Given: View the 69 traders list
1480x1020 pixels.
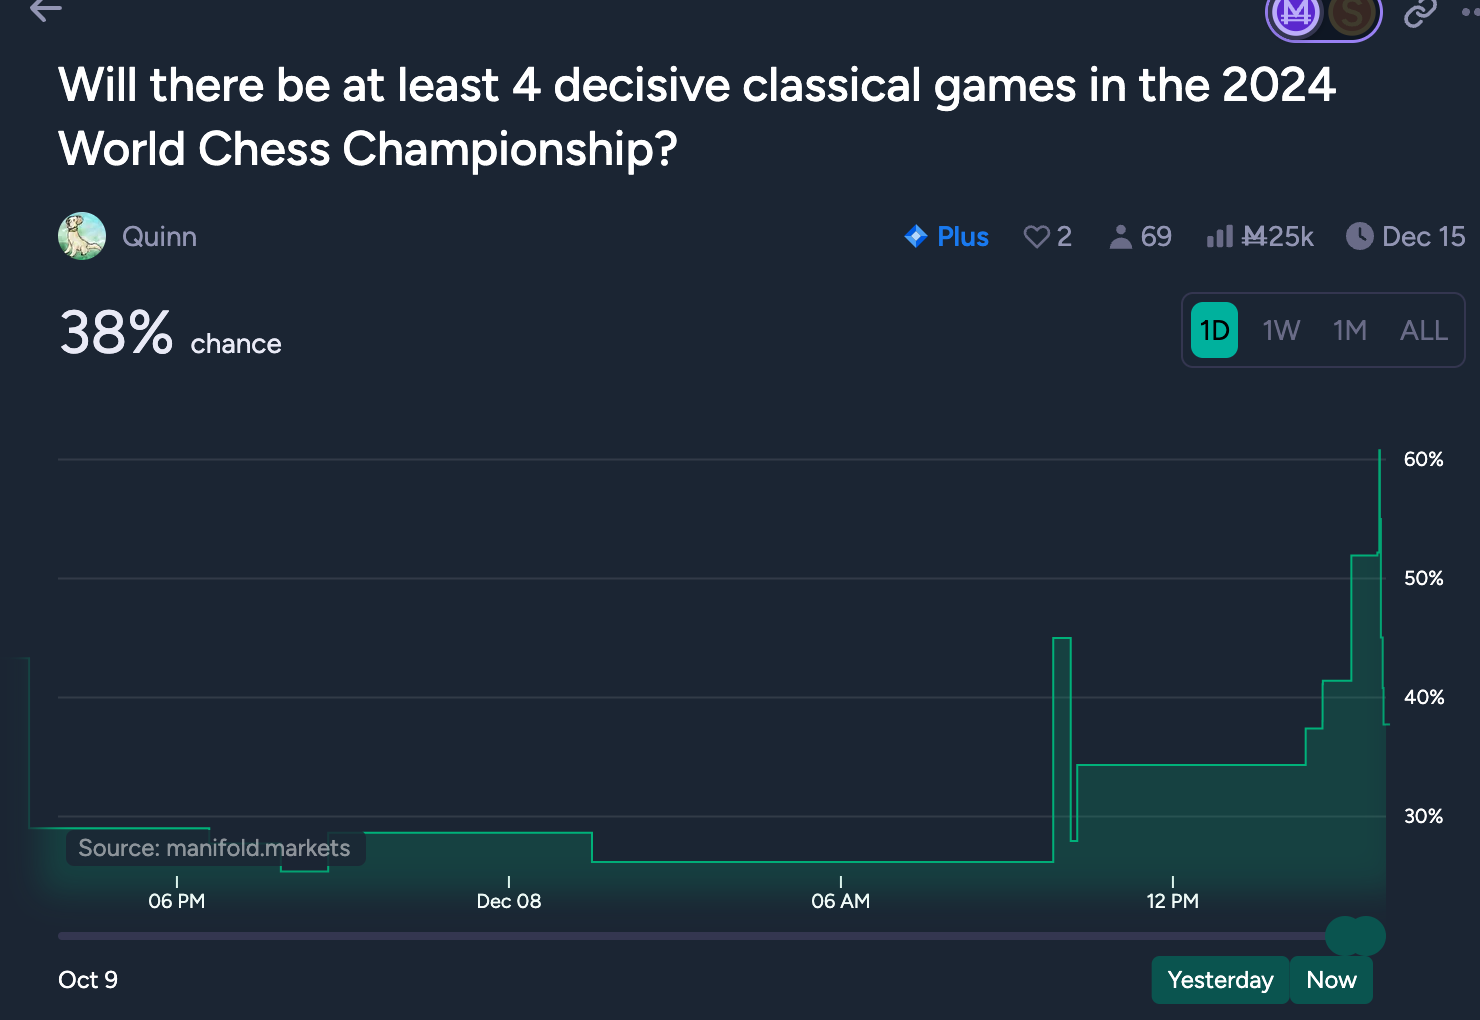Looking at the screenshot, I should click(1140, 237).
